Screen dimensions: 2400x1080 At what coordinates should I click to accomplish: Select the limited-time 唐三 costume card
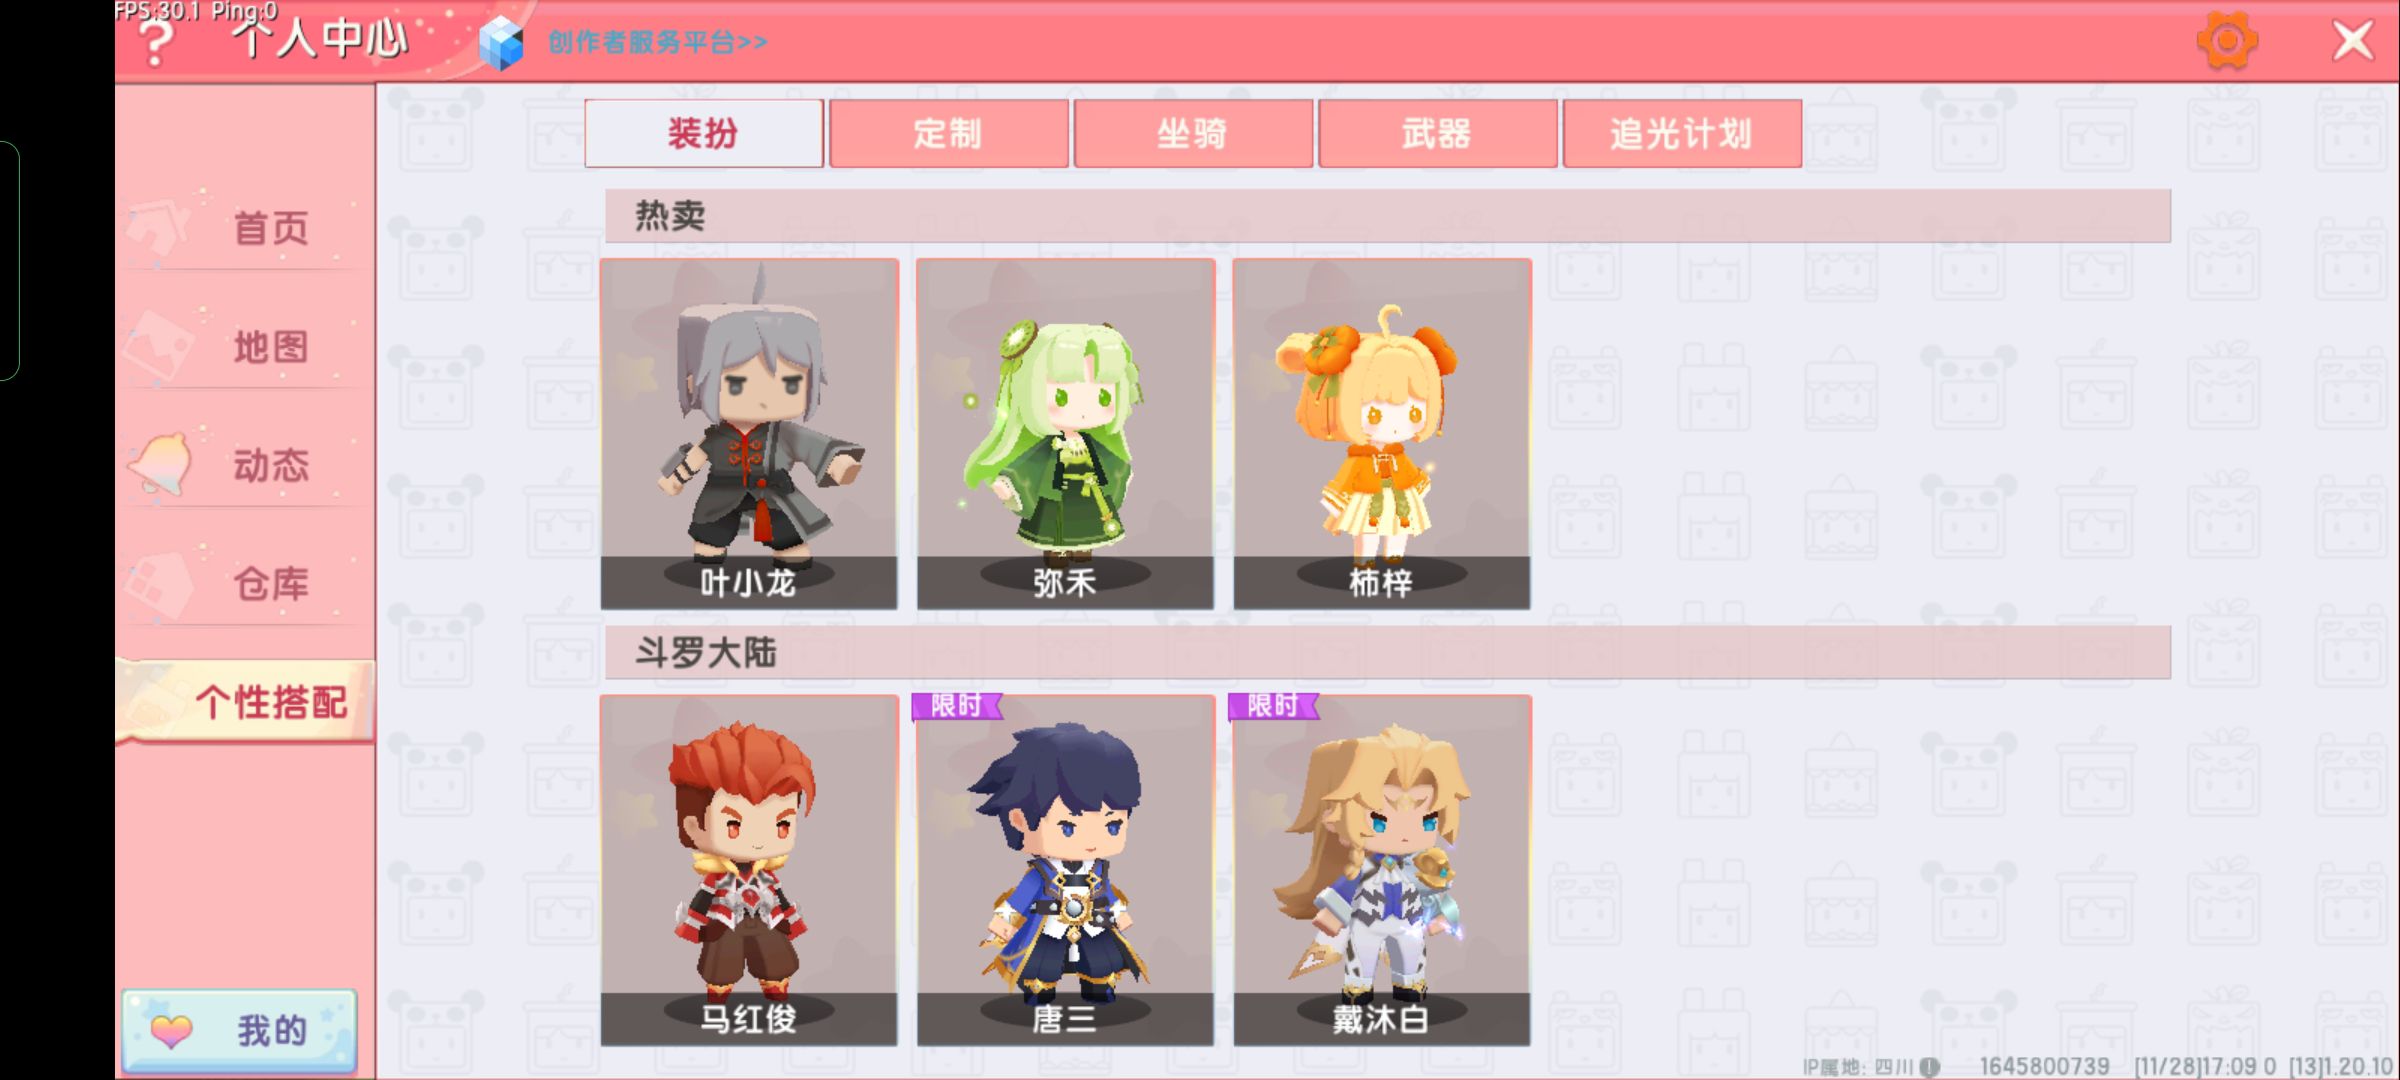point(1065,870)
